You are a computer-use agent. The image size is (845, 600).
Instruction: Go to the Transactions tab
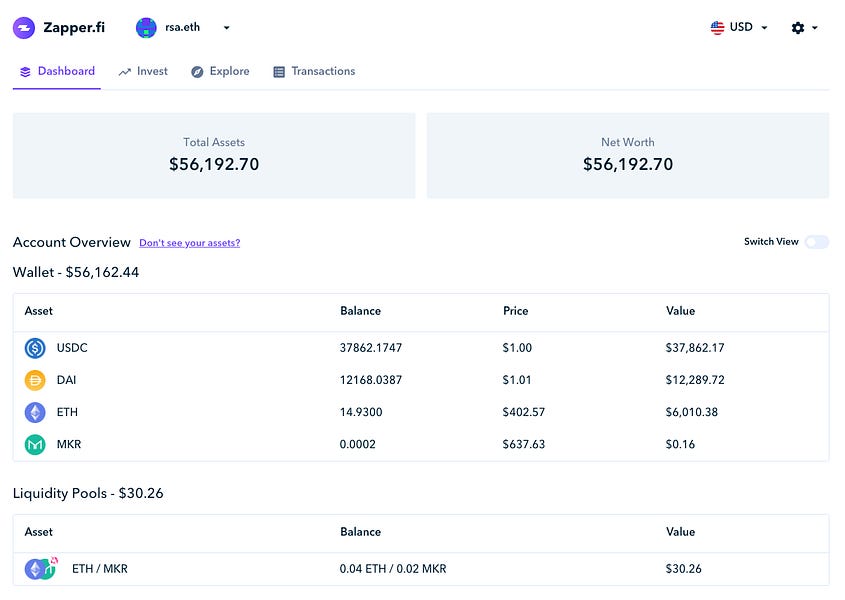pyautogui.click(x=313, y=72)
